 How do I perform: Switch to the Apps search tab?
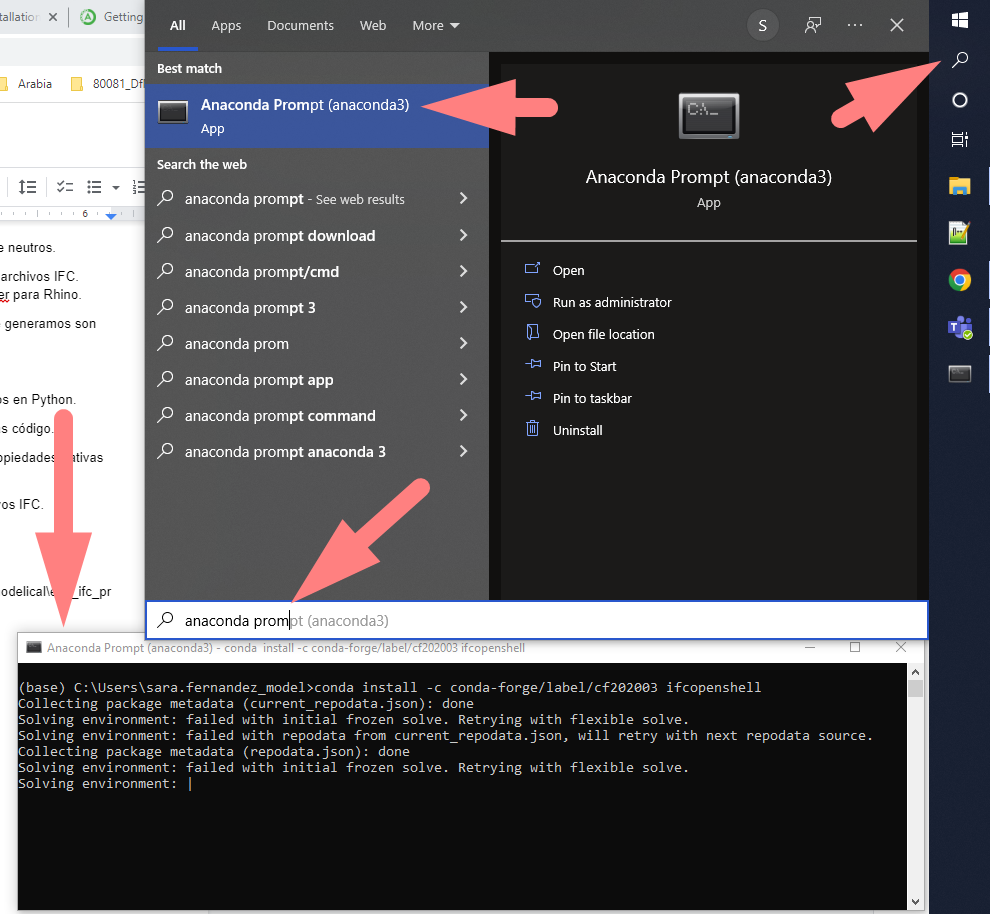click(x=226, y=26)
